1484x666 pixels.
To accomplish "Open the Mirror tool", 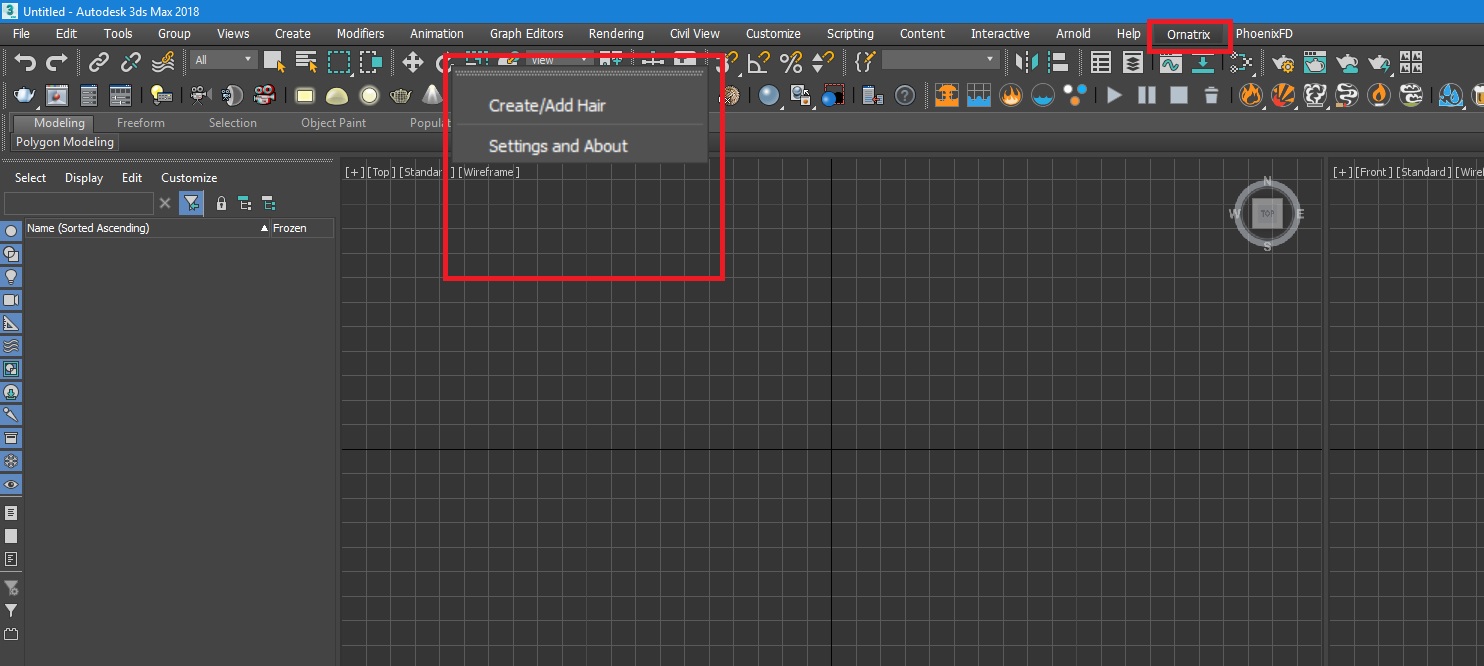I will [x=1027, y=62].
